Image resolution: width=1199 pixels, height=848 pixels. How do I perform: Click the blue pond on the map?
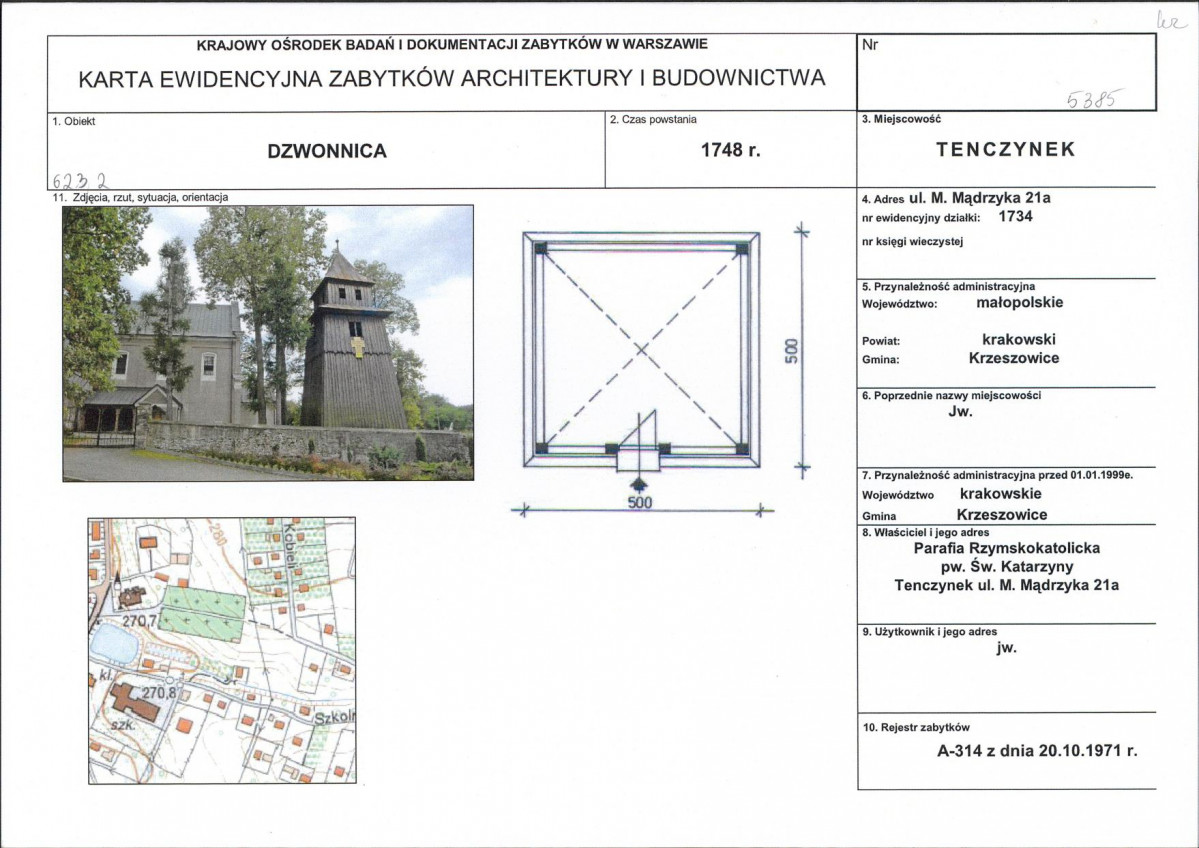(114, 643)
